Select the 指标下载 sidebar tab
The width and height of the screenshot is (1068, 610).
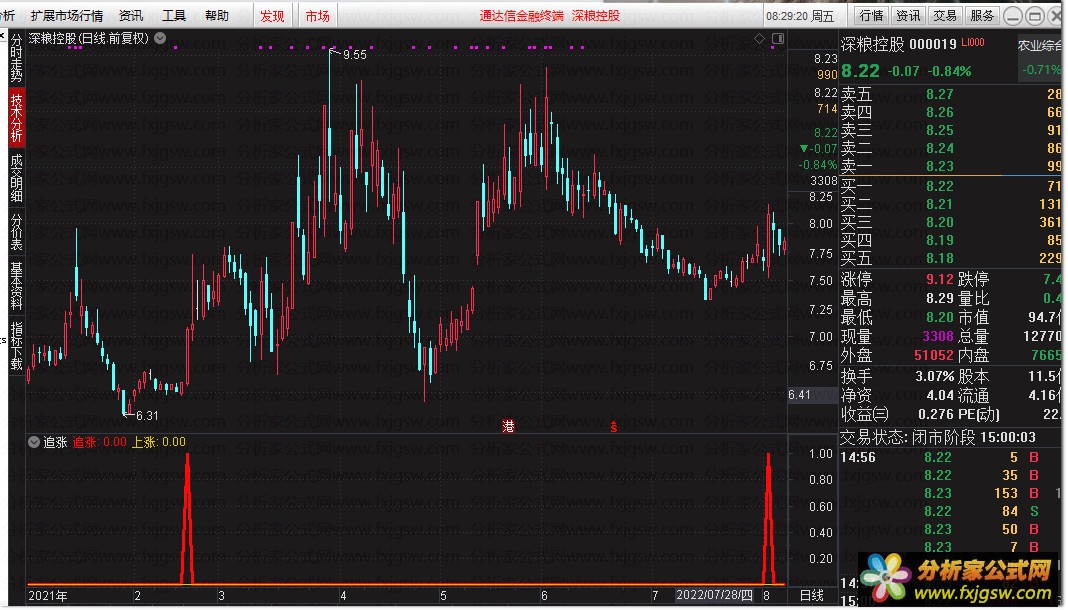click(x=16, y=346)
